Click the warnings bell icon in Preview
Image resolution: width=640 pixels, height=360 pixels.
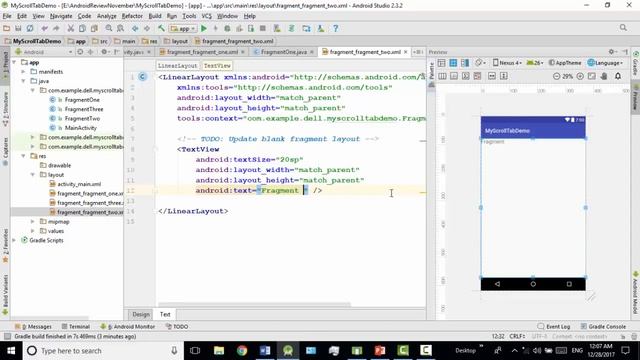[618, 76]
